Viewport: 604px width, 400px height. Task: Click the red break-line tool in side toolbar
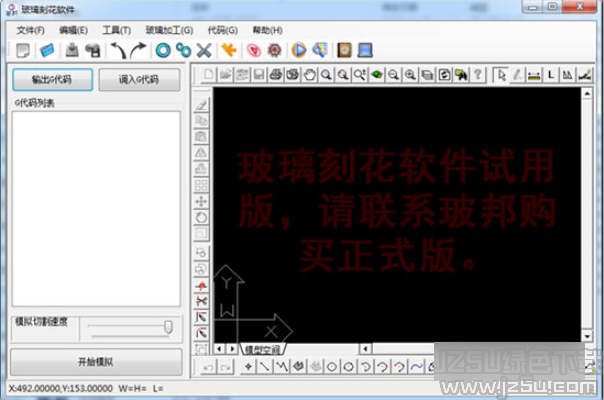(x=201, y=286)
